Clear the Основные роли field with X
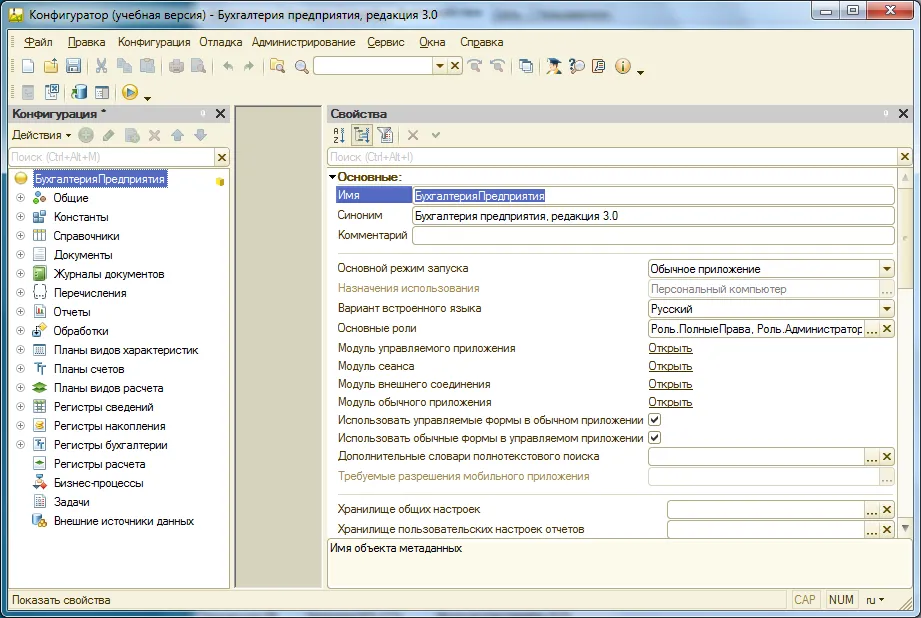Image resolution: width=921 pixels, height=618 pixels. pyautogui.click(x=887, y=329)
